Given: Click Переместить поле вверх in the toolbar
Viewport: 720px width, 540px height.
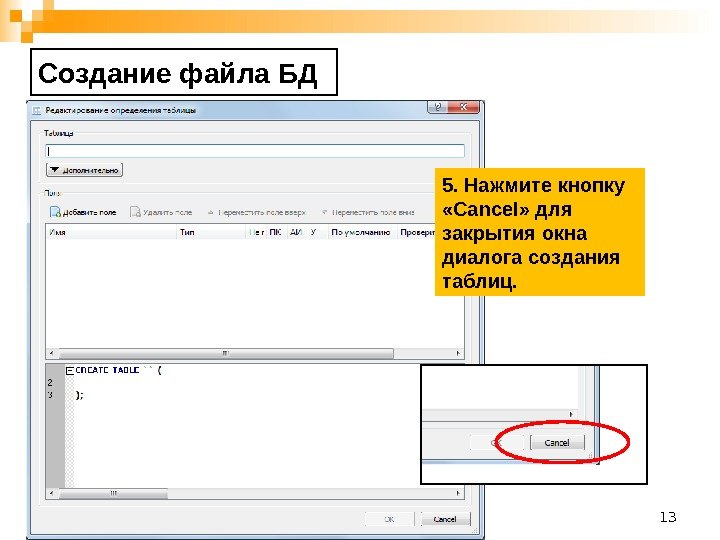Looking at the screenshot, I should 257,212.
